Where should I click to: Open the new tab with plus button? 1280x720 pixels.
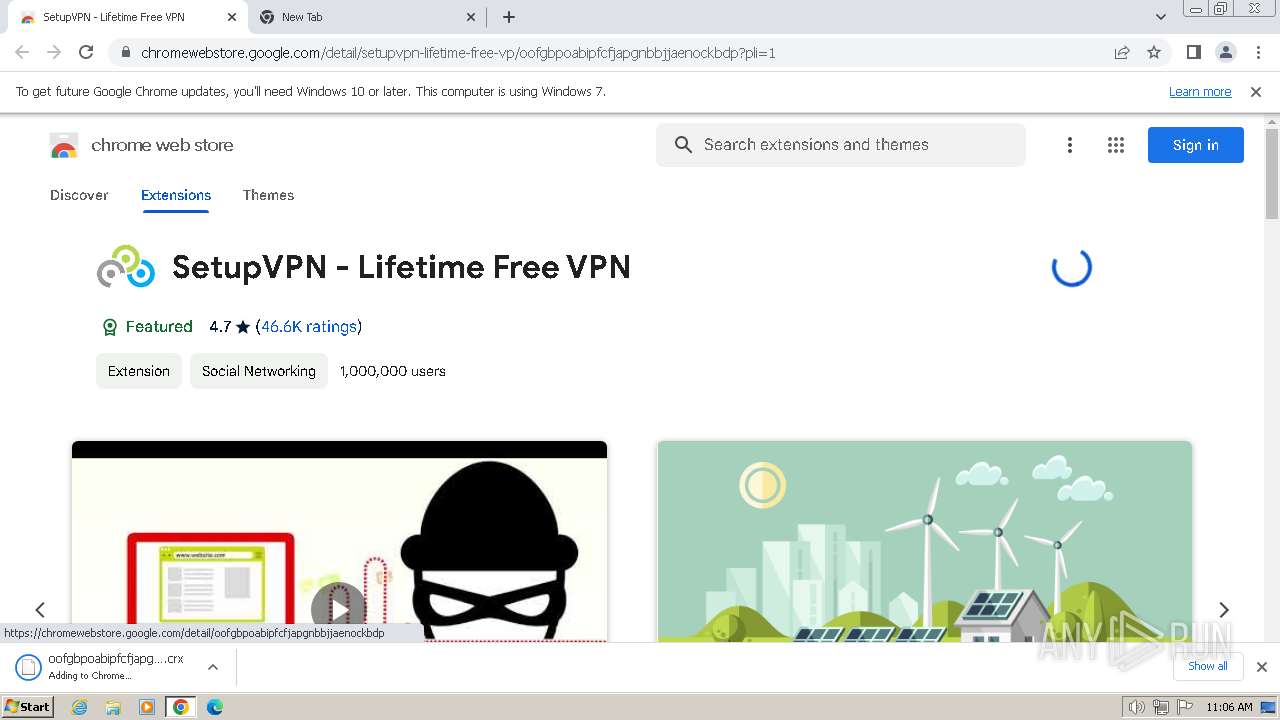[x=509, y=17]
